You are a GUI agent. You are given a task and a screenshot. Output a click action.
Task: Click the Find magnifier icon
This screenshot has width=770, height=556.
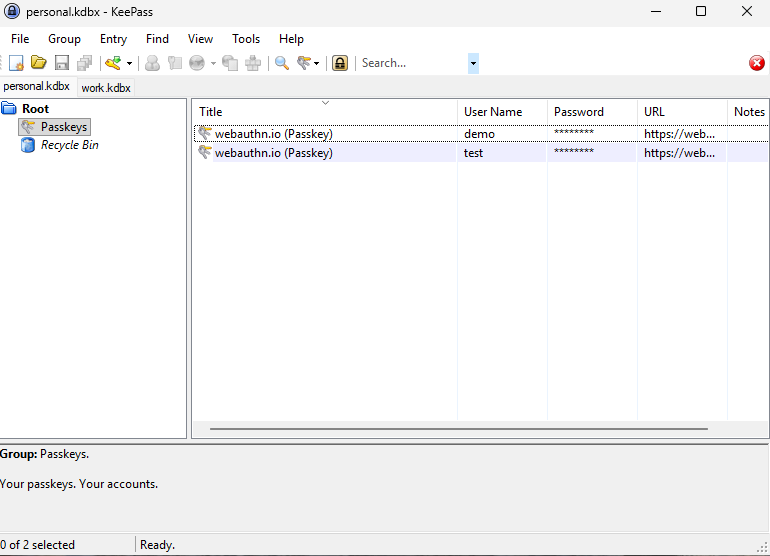281,63
